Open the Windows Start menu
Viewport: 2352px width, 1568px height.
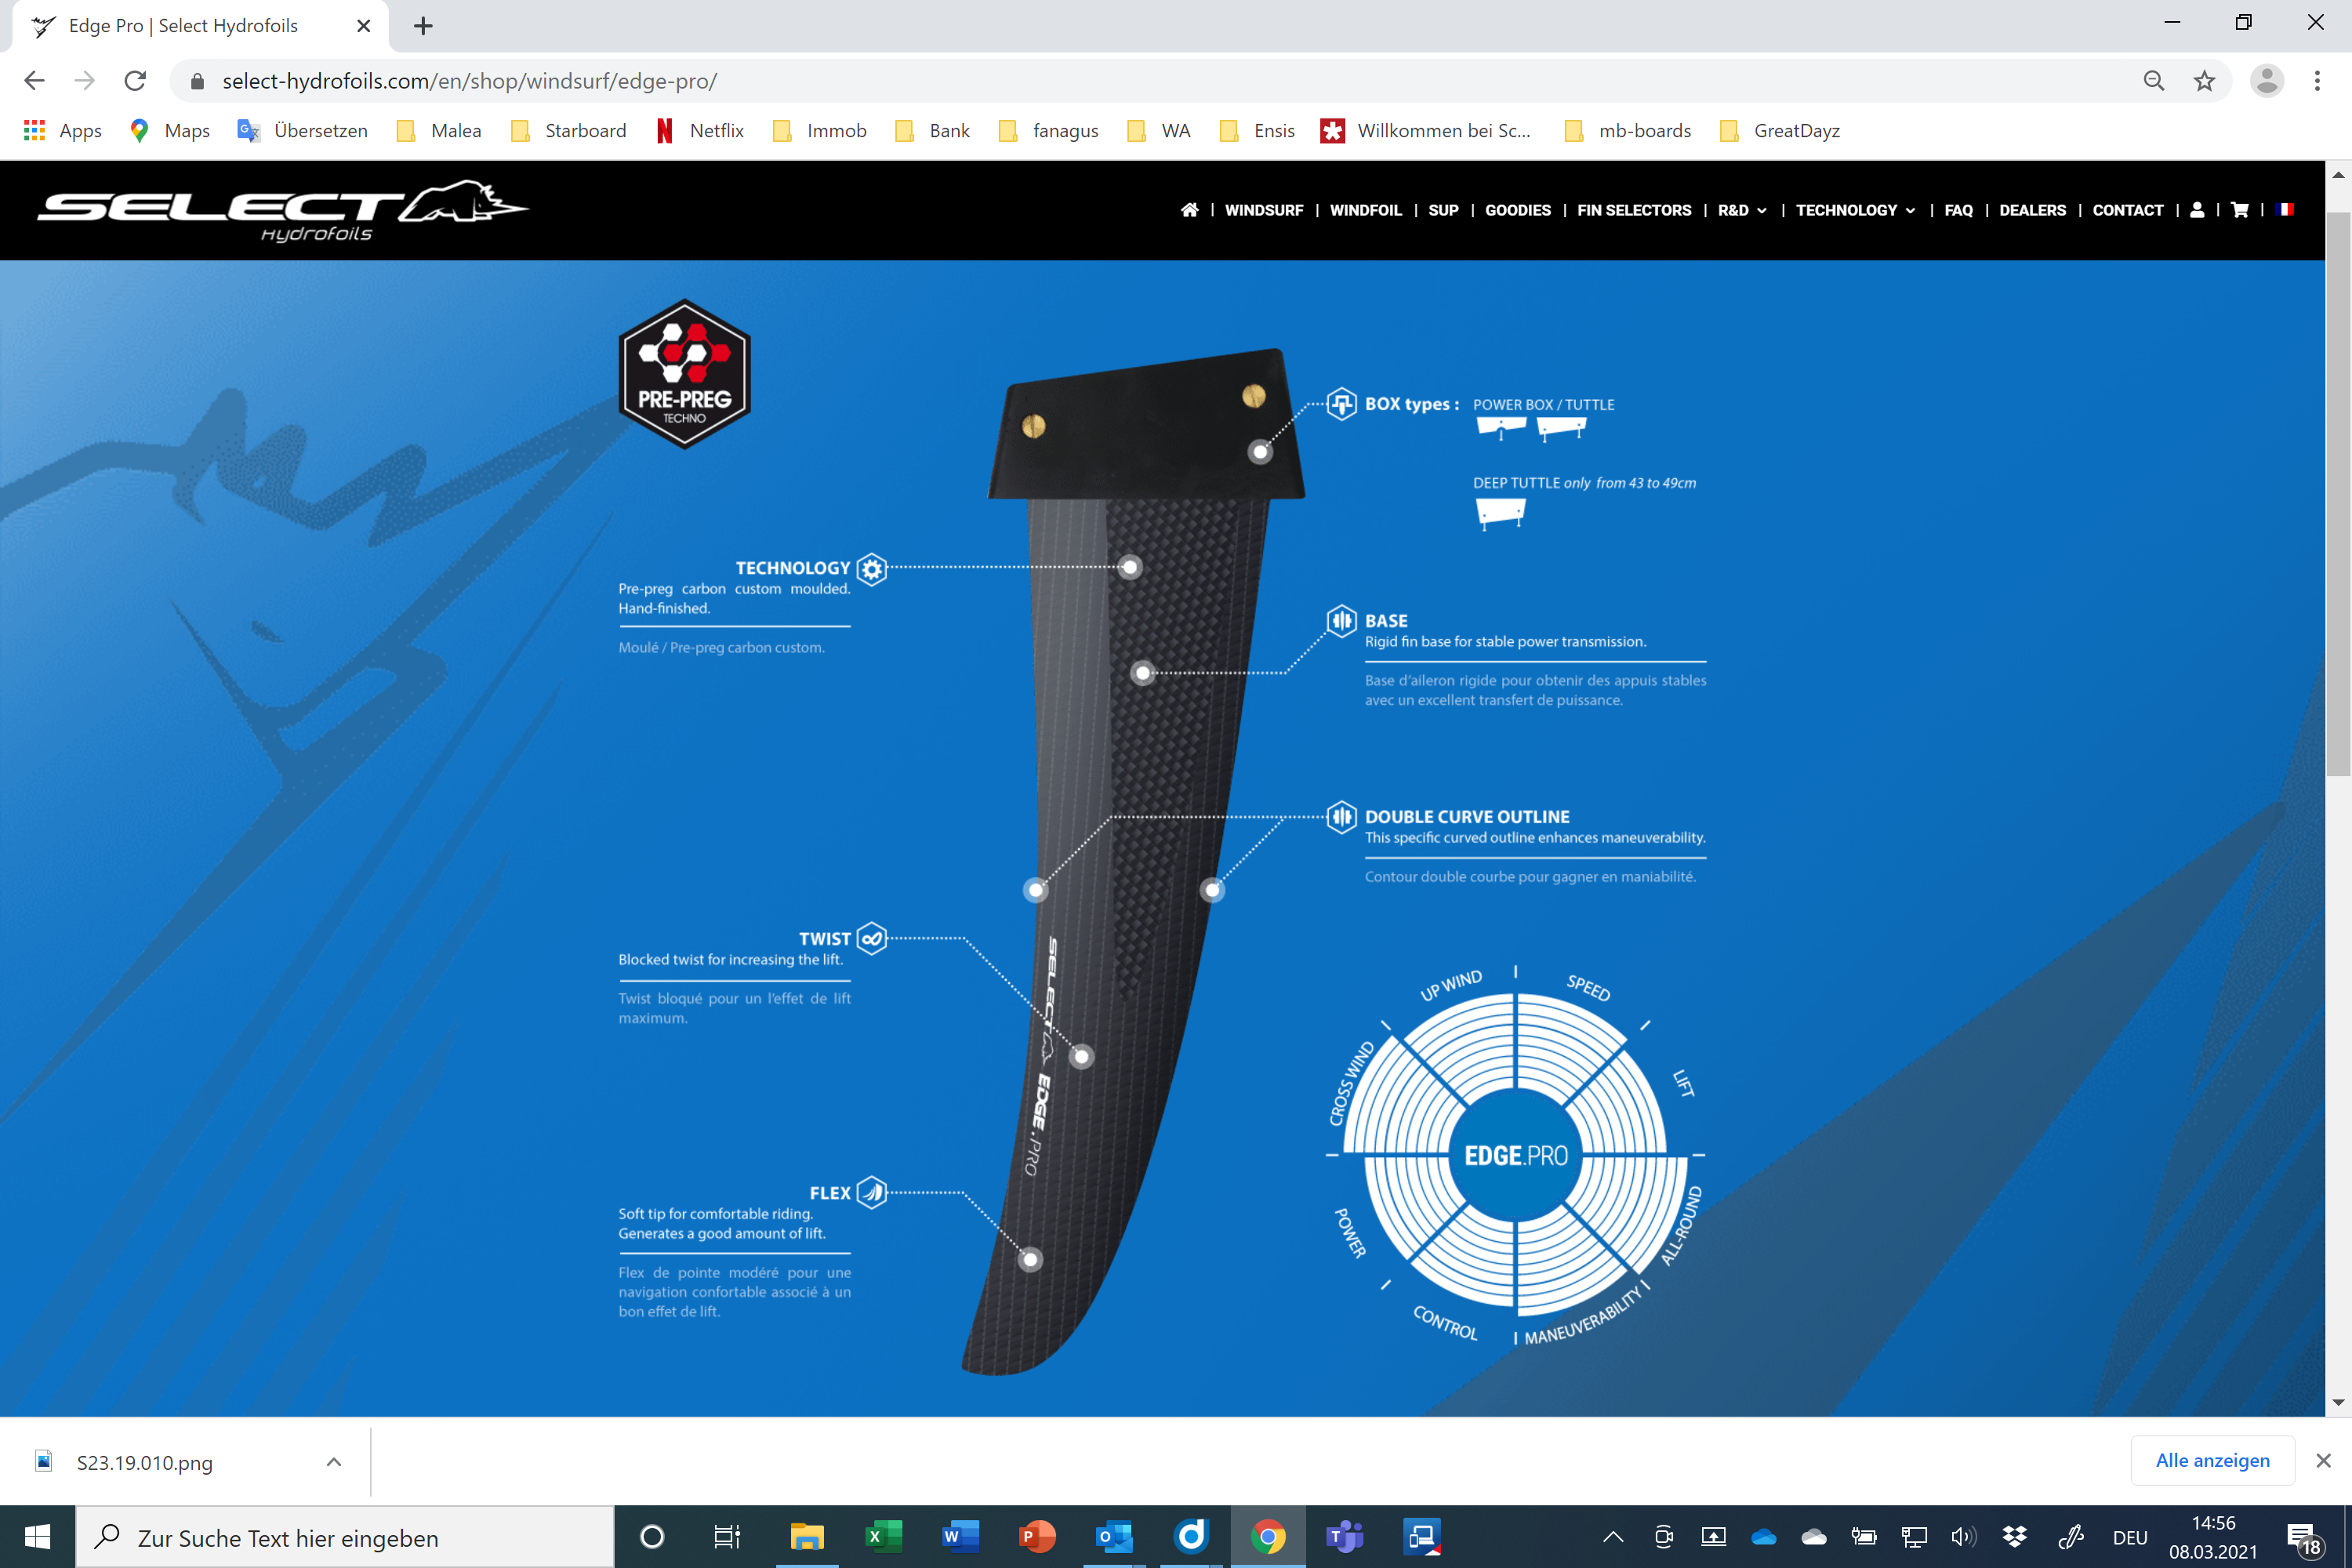pos(37,1537)
